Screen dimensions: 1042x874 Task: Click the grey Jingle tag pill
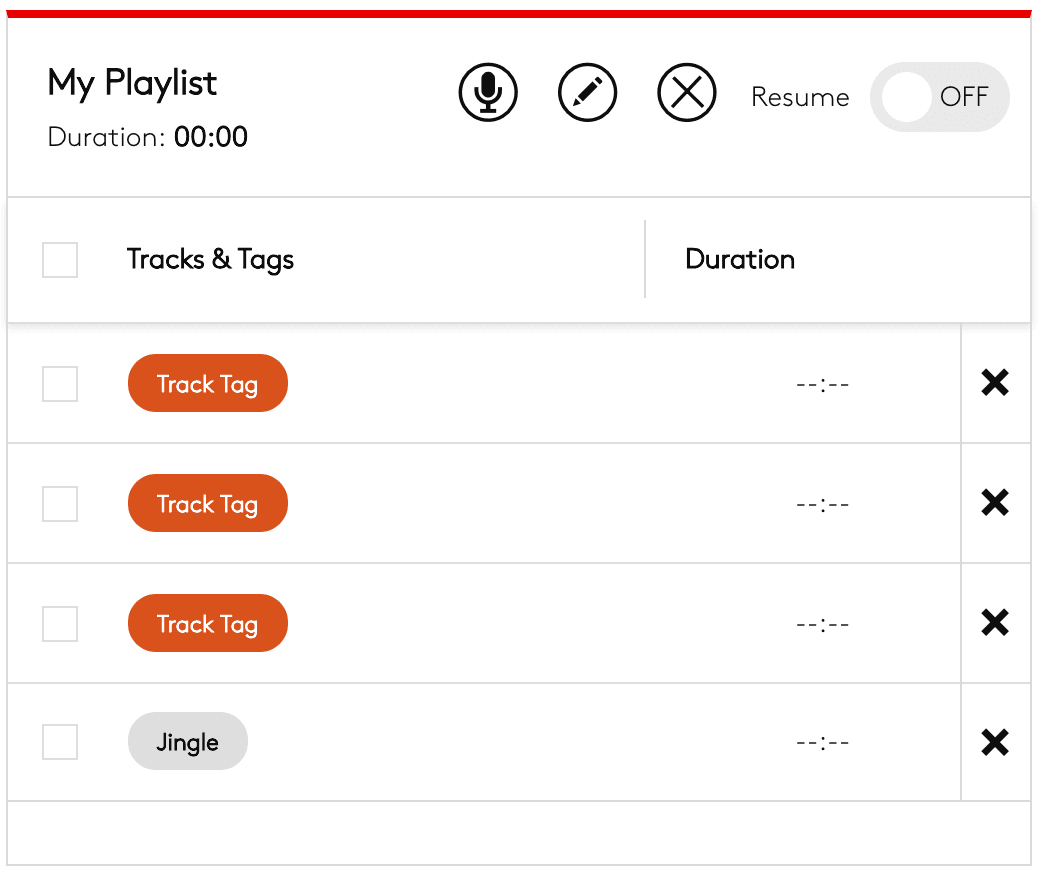[x=187, y=742]
